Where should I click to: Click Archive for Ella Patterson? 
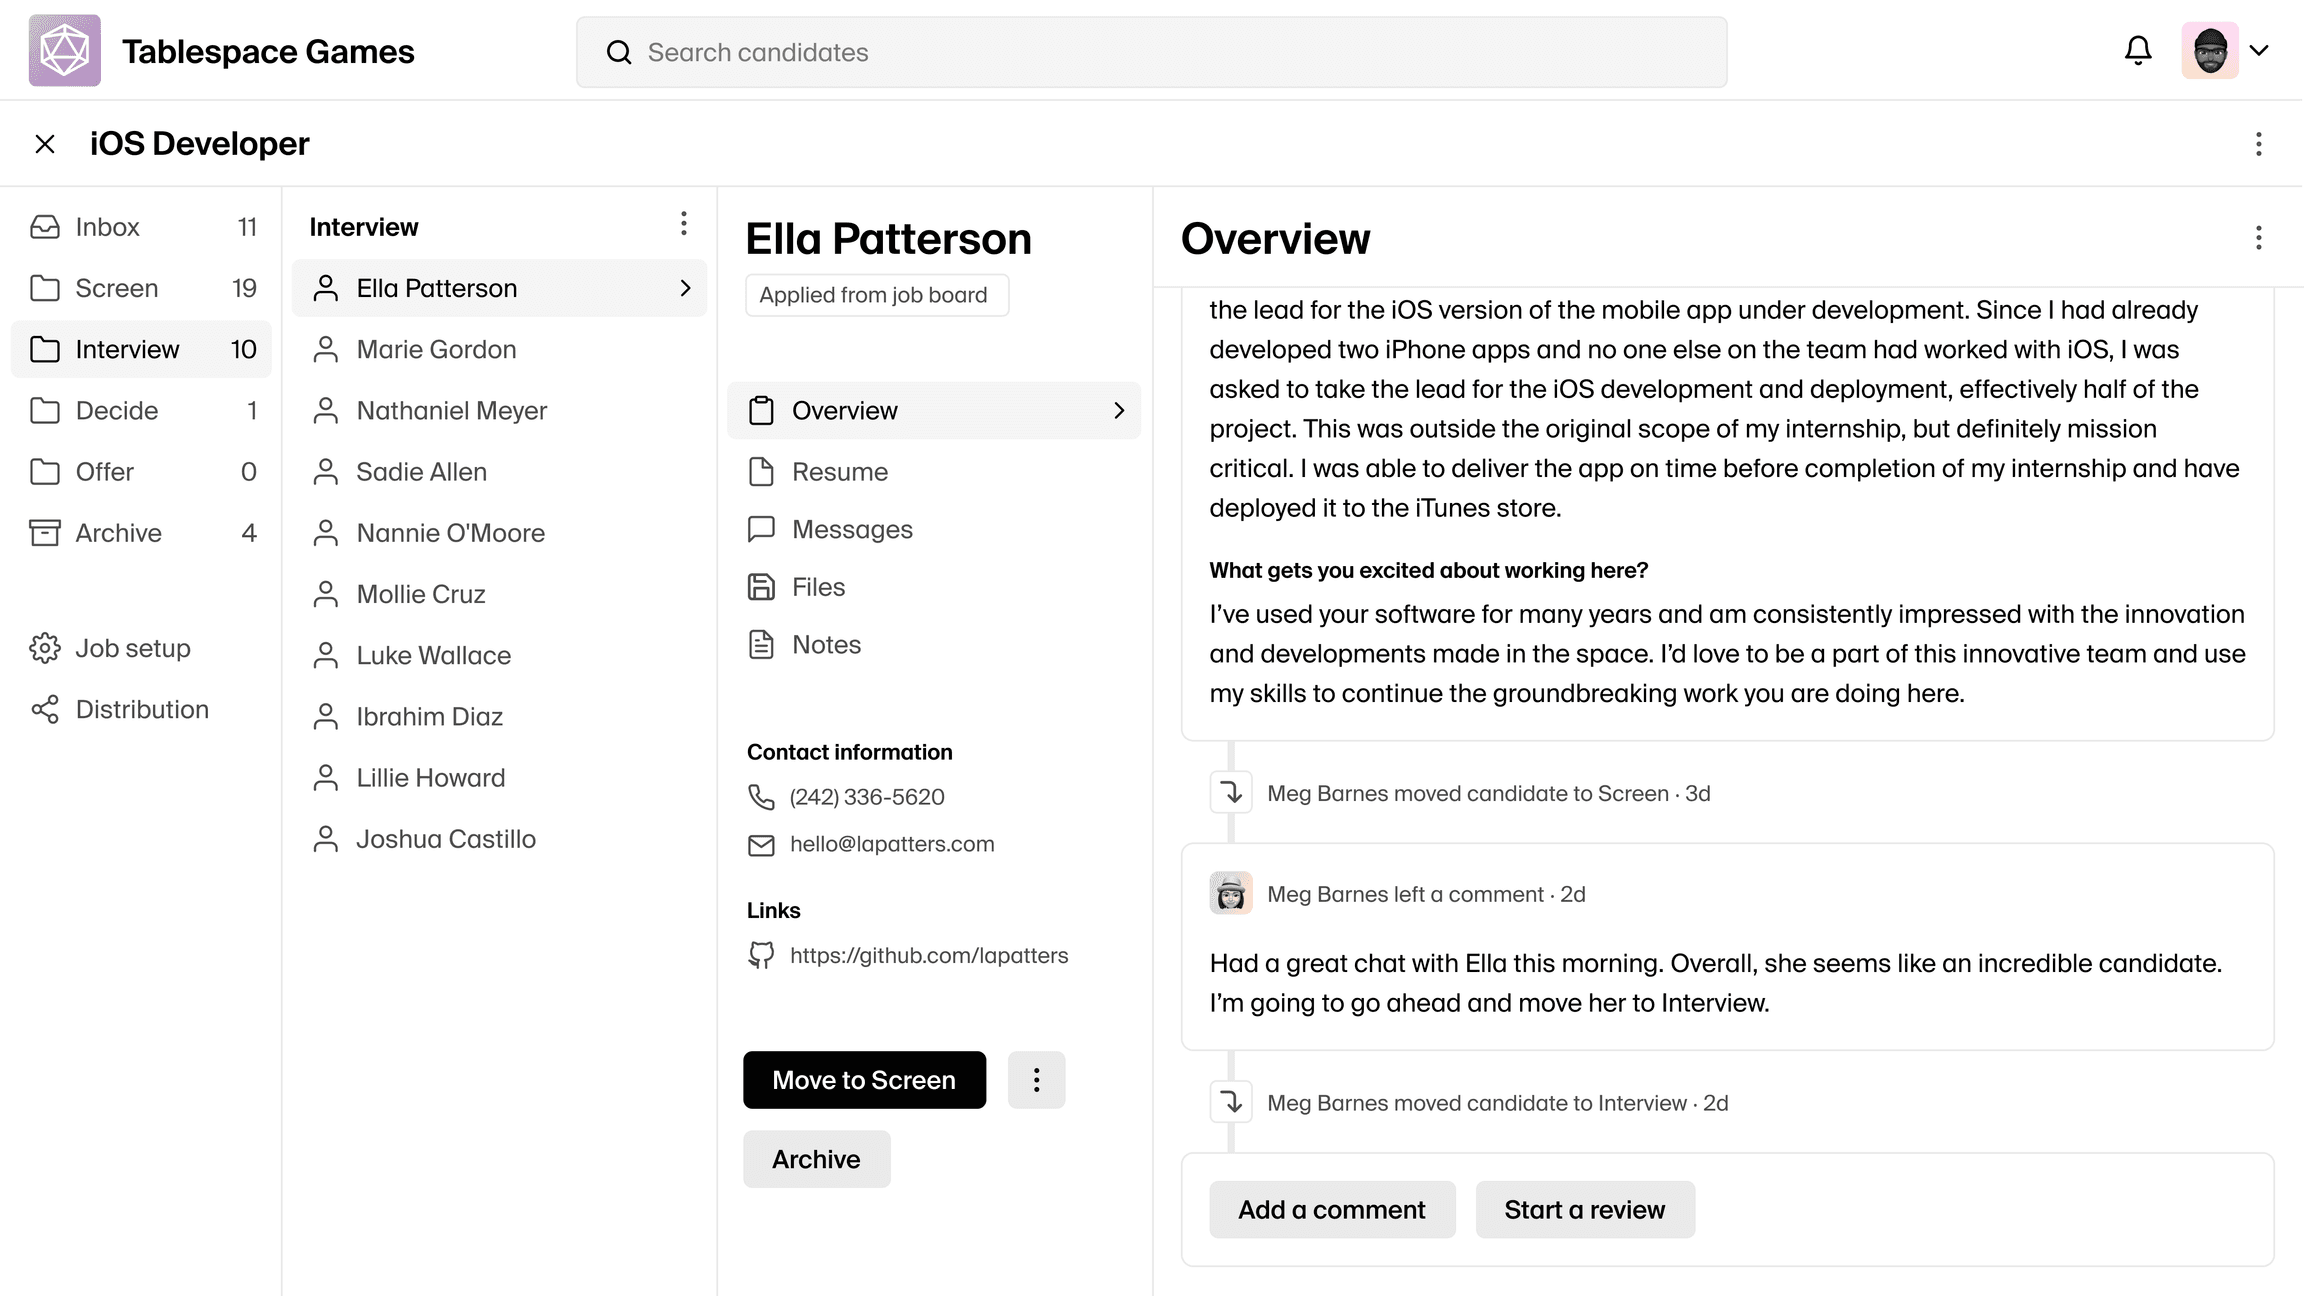(816, 1159)
